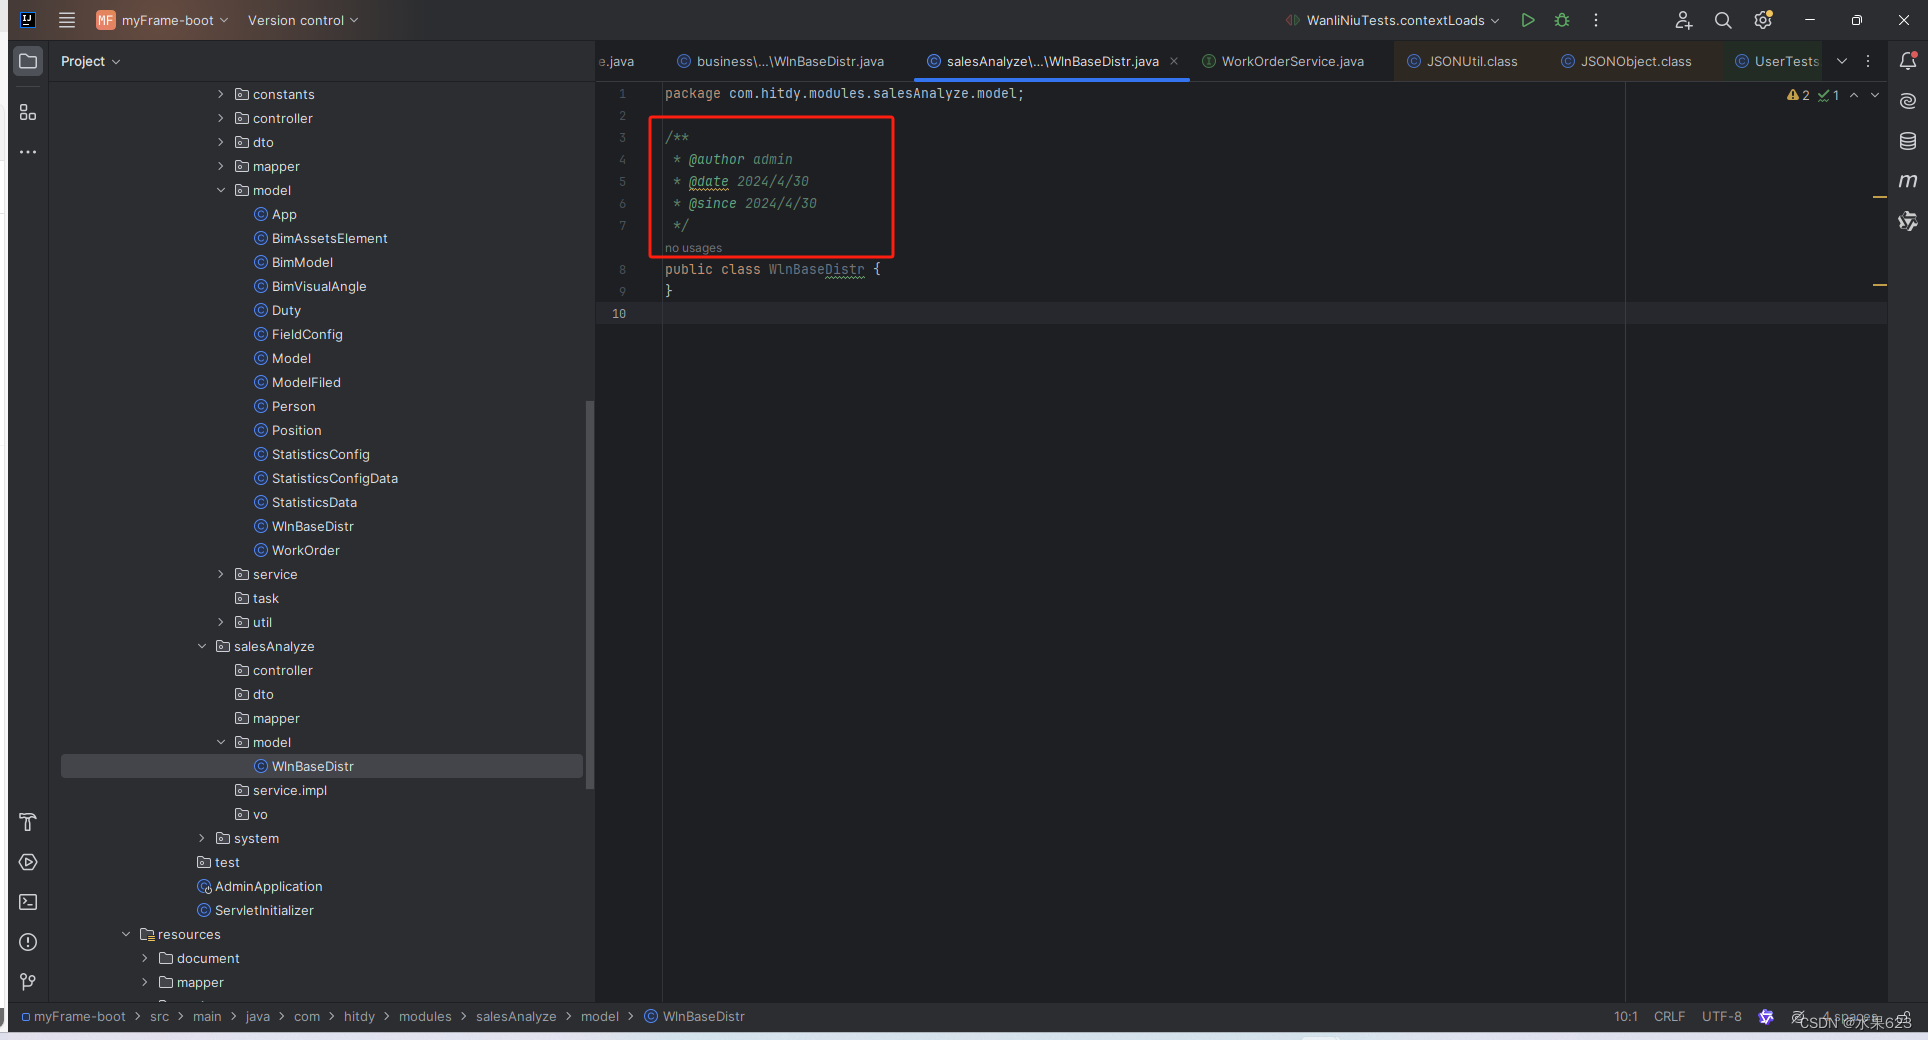Switch to JSONObject.class tab

tap(1626, 61)
